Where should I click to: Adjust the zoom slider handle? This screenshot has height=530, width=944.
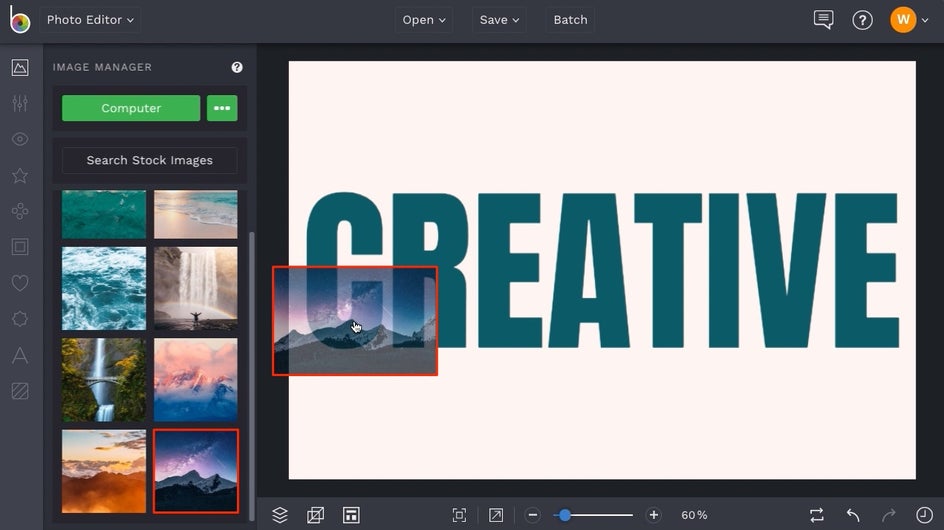565,515
